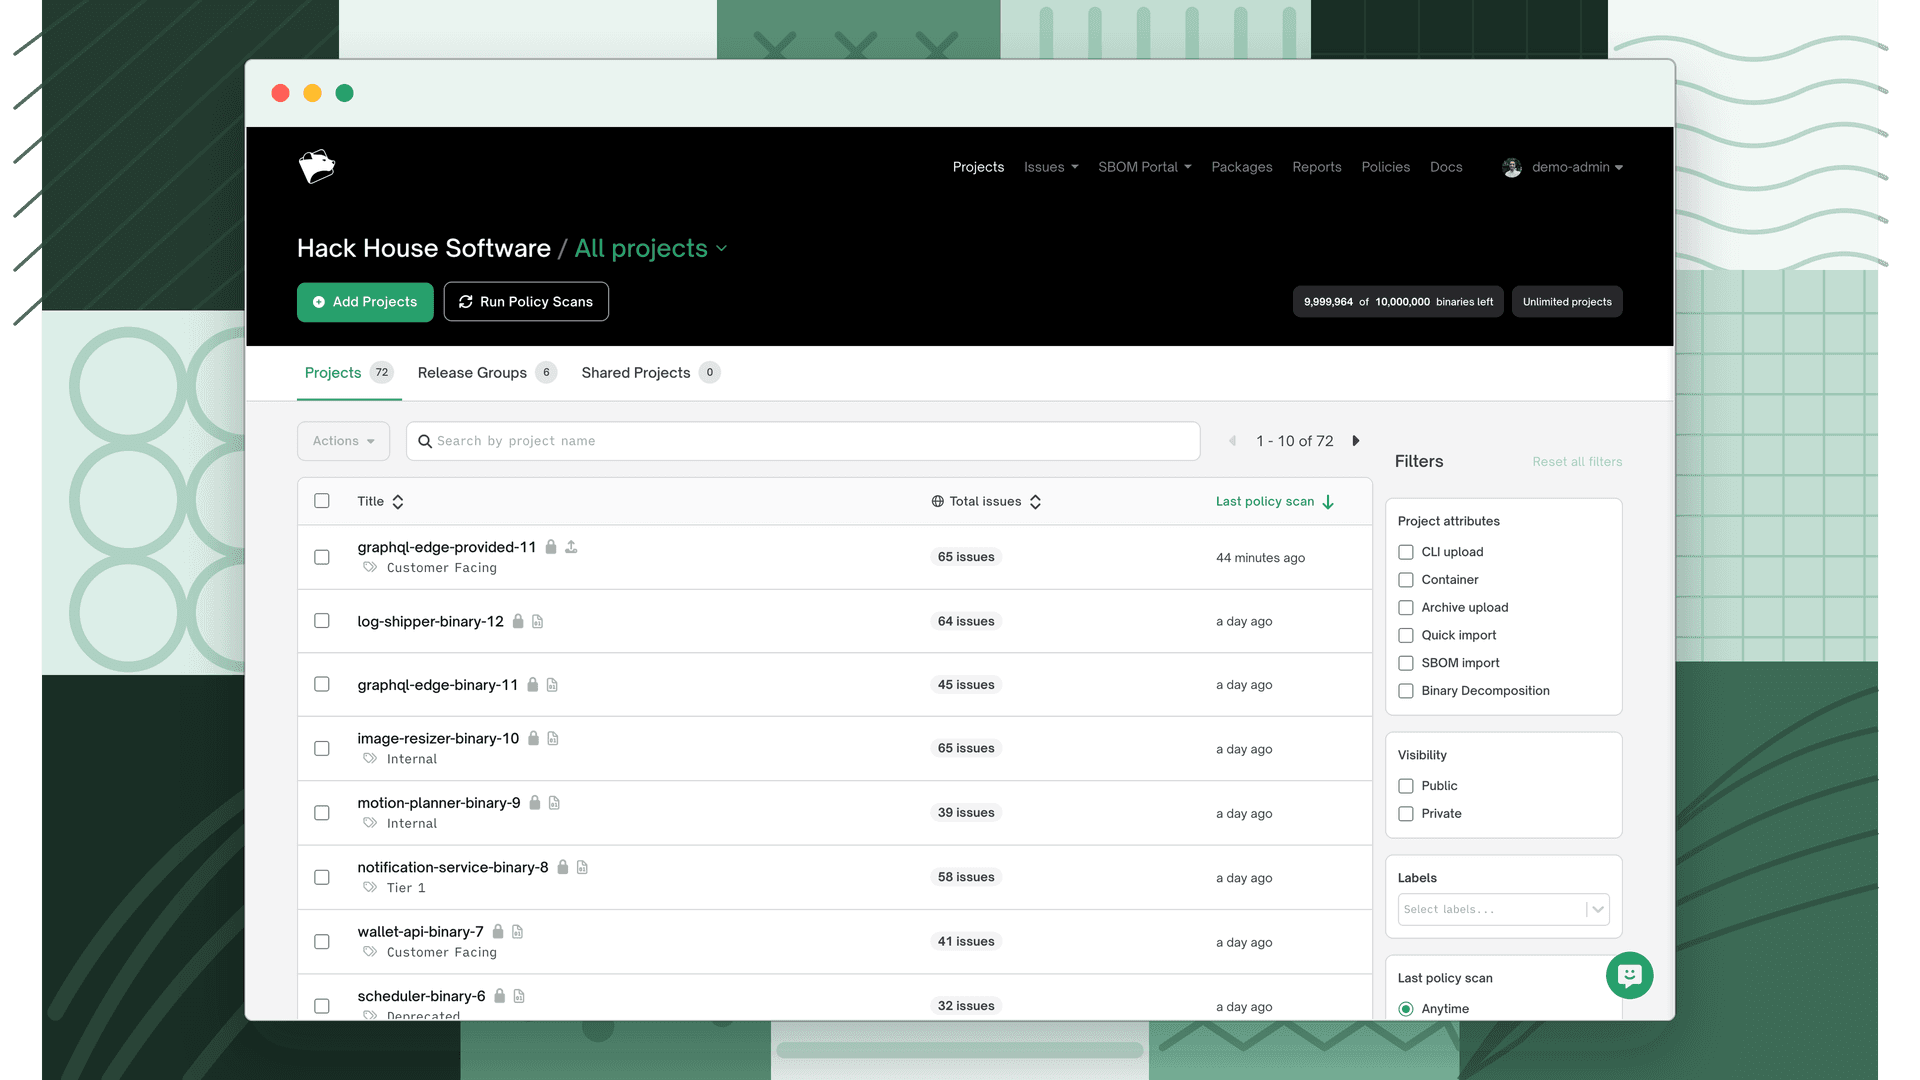Click lock icon beside motion-planner-binary-9
This screenshot has width=1920, height=1080.
click(535, 803)
